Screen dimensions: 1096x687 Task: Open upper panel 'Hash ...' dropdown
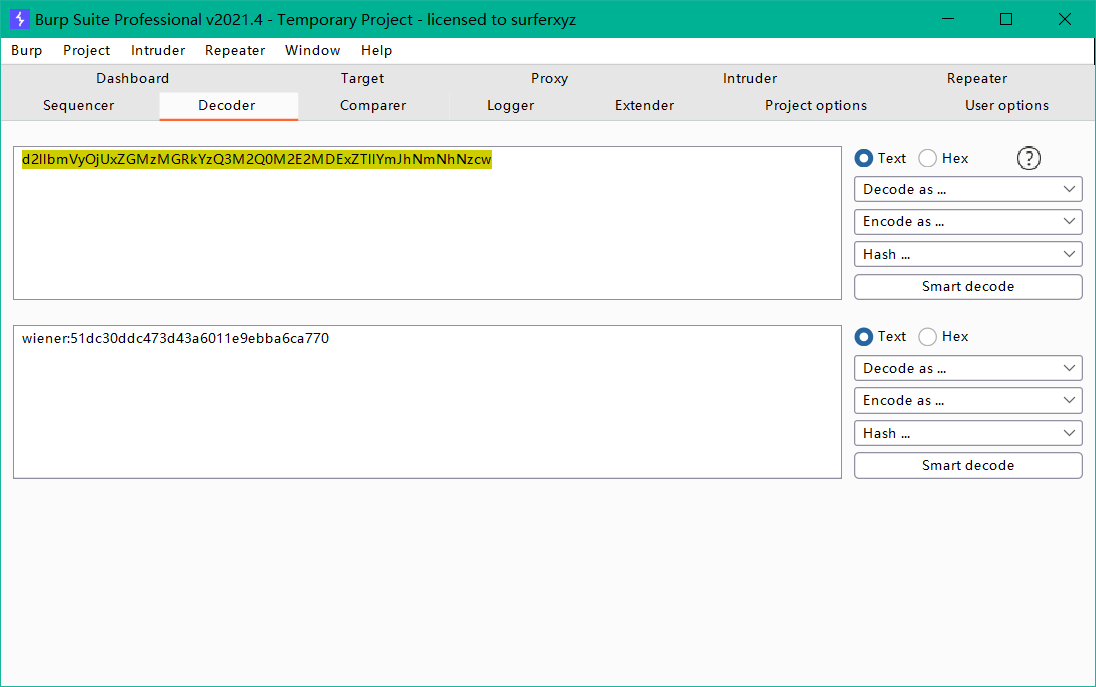[968, 254]
